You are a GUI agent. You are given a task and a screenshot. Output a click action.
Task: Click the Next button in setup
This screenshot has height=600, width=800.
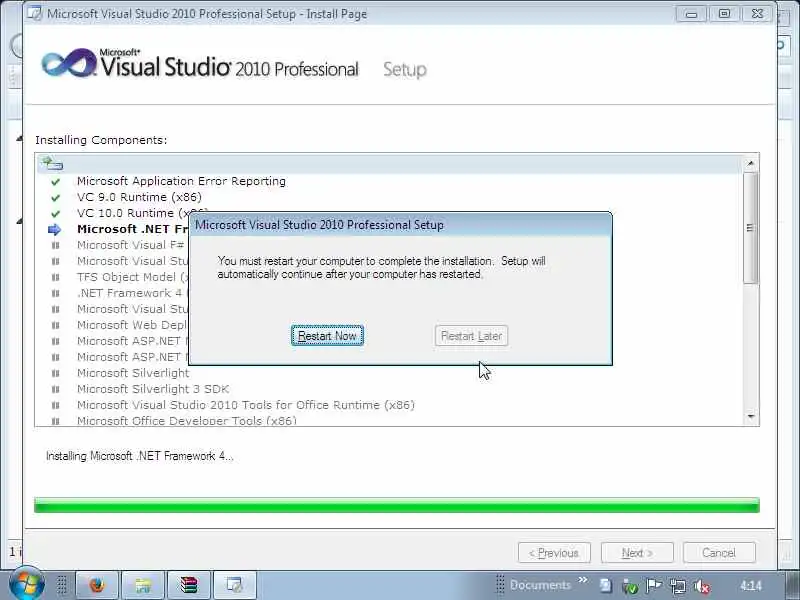click(x=637, y=553)
